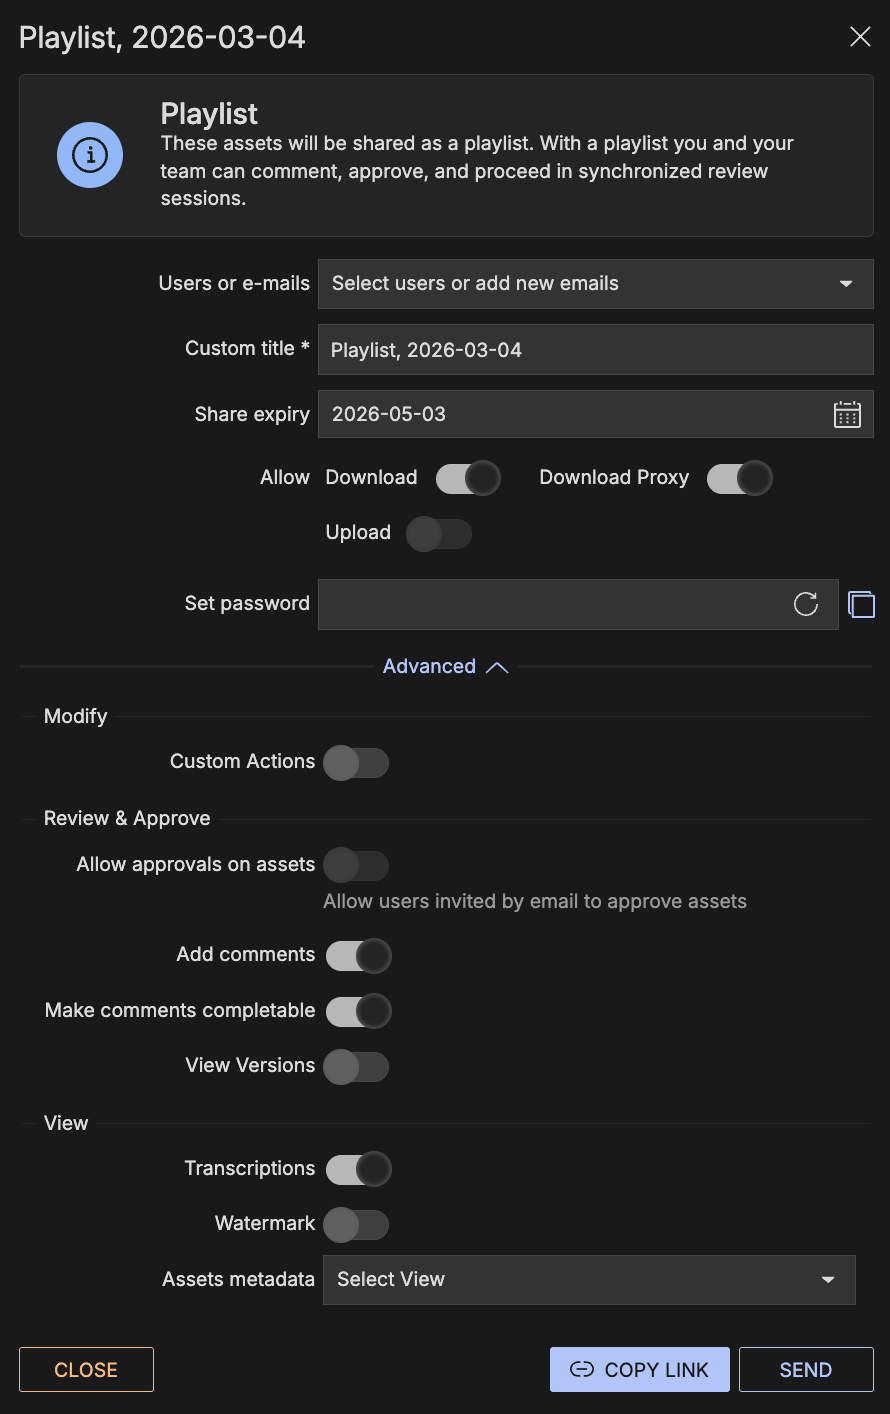The height and width of the screenshot is (1414, 890).
Task: Turn off Add comments
Action: click(x=359, y=955)
